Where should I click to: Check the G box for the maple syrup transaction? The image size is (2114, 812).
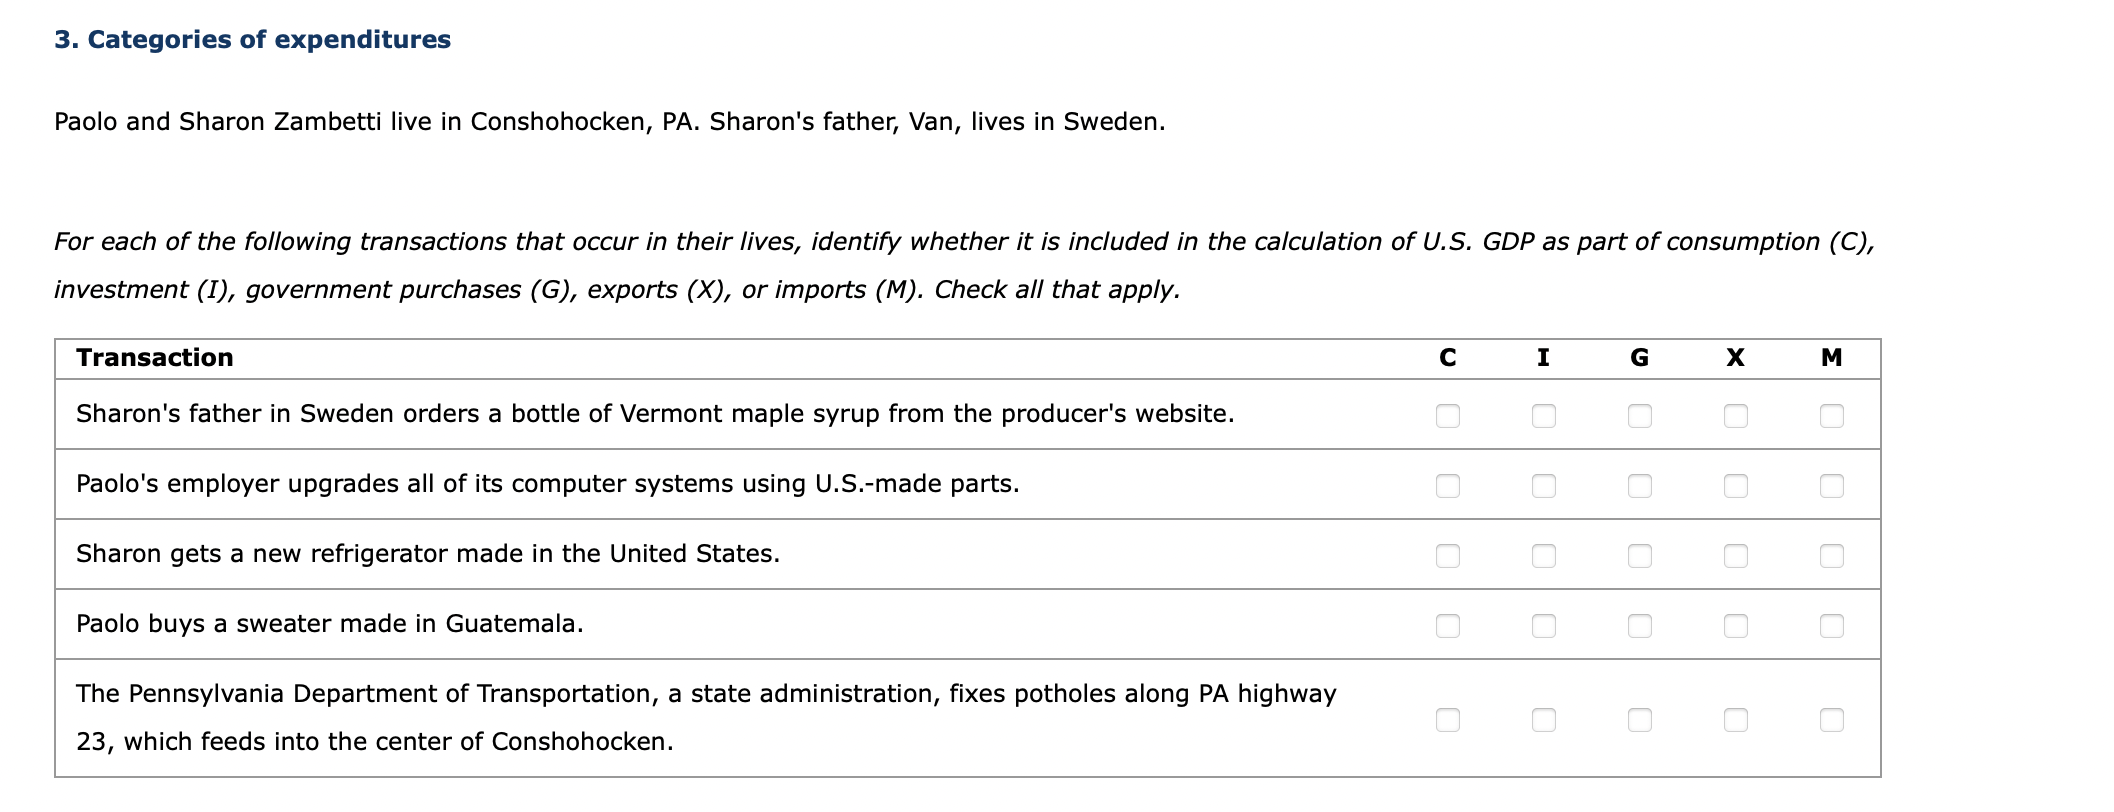click(x=1640, y=416)
